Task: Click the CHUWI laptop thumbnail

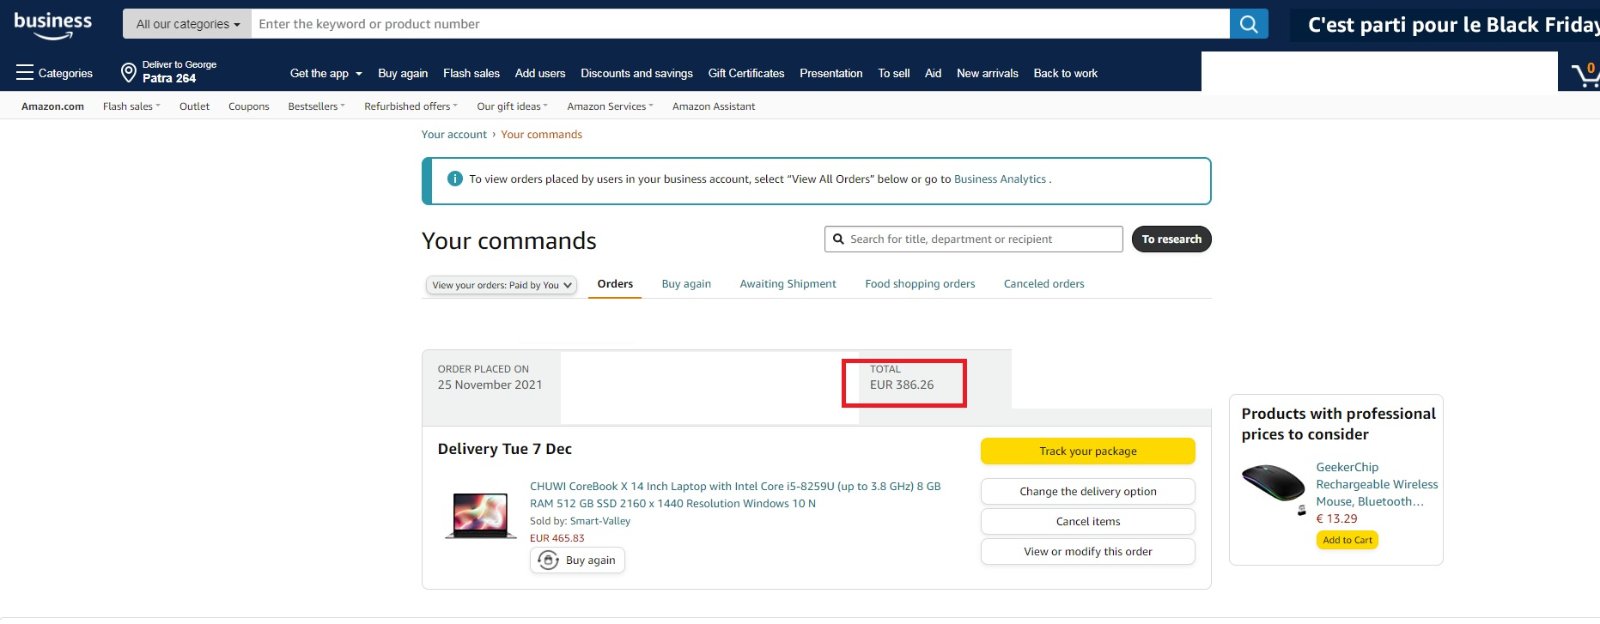Action: [480, 515]
